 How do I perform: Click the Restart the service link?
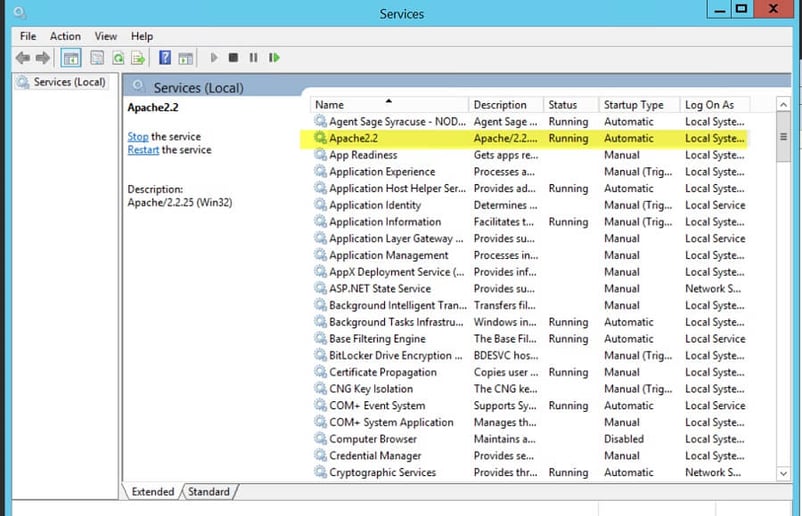pyautogui.click(x=143, y=150)
